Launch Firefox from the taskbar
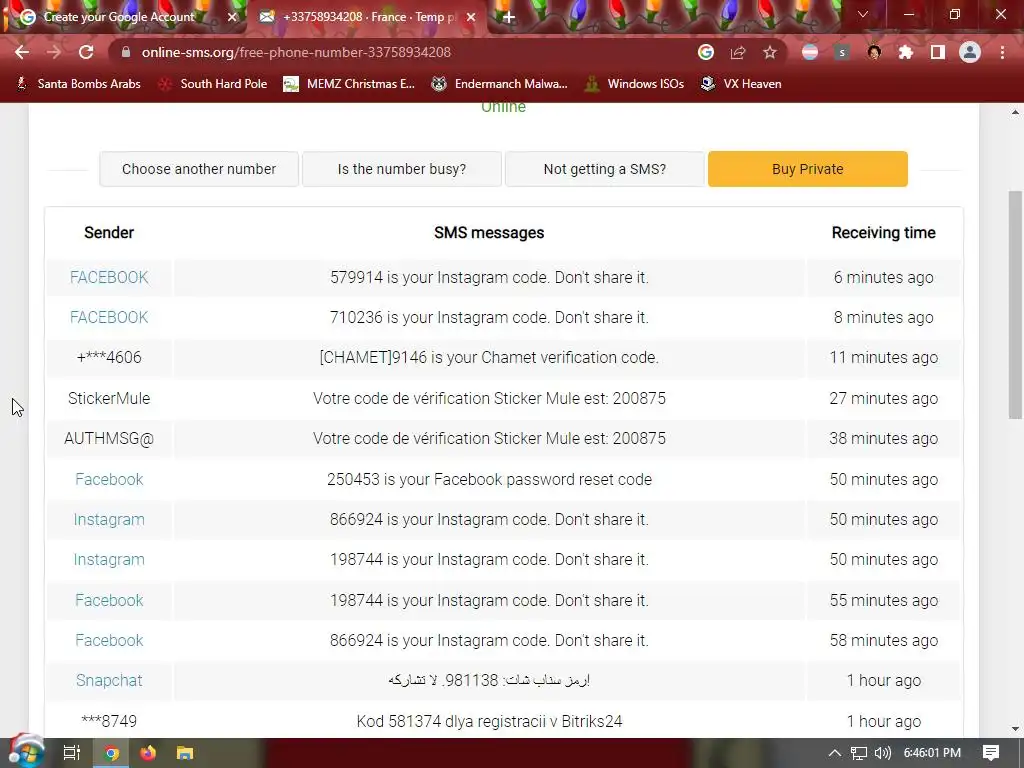The image size is (1024, 768). [148, 753]
